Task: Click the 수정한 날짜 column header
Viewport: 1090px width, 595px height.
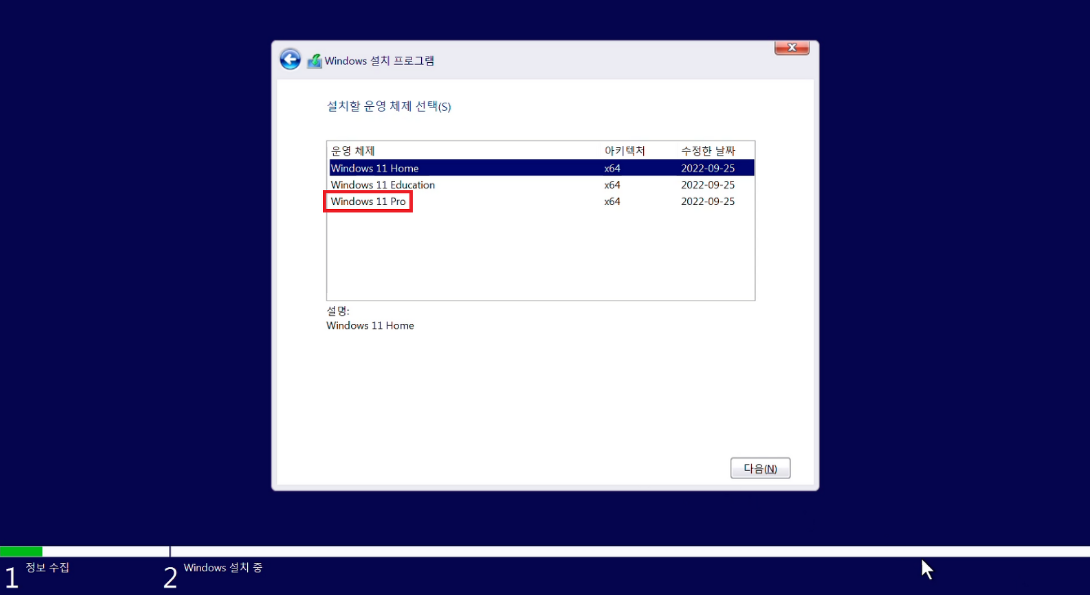Action: 708,151
